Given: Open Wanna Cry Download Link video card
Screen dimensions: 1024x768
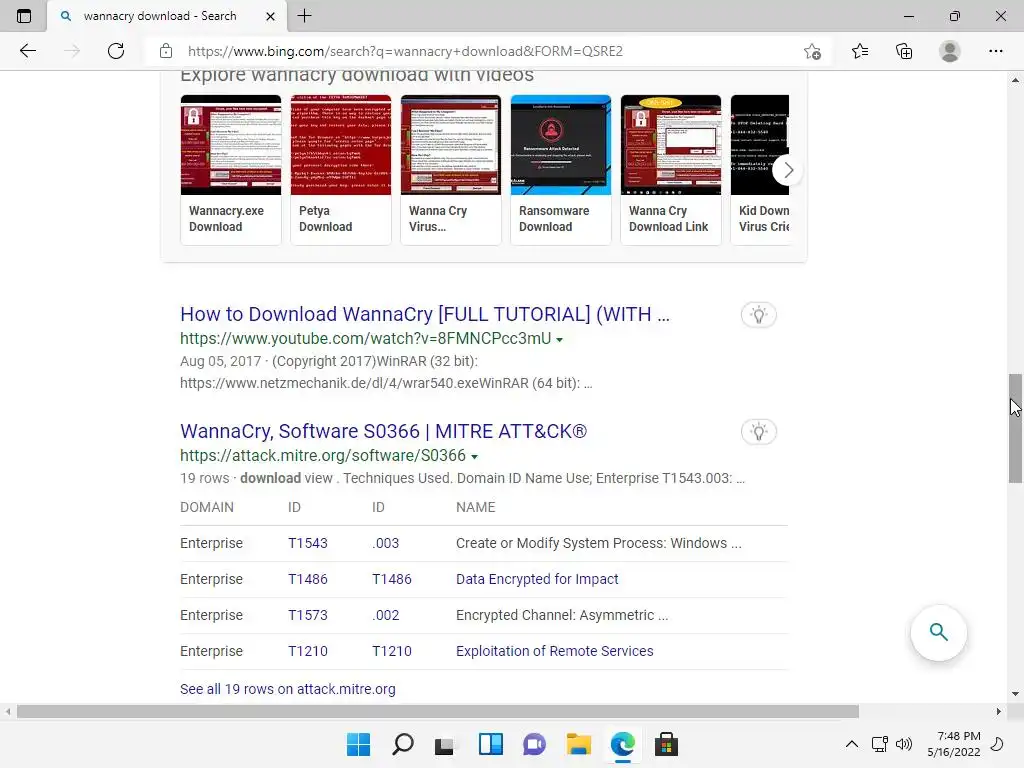Looking at the screenshot, I should (x=671, y=170).
